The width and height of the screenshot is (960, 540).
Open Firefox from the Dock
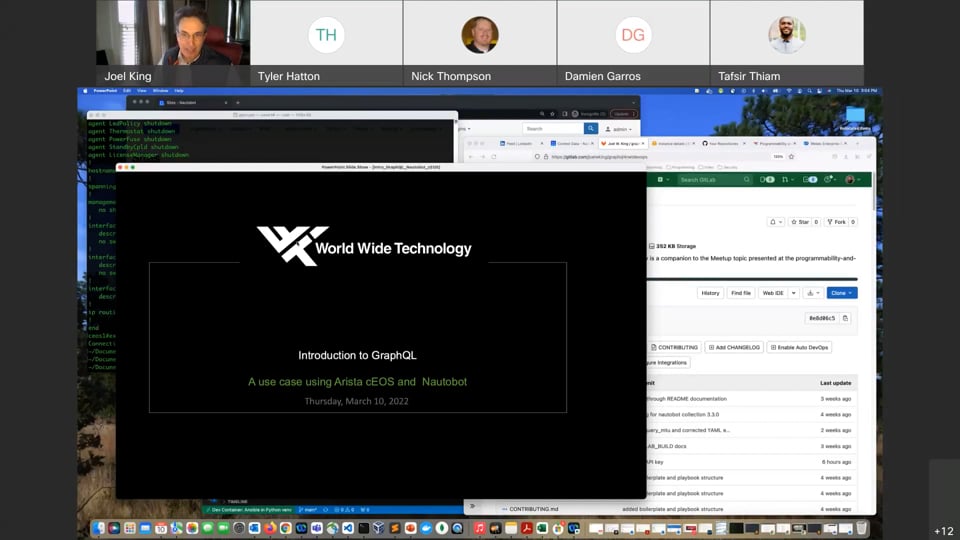pyautogui.click(x=270, y=528)
